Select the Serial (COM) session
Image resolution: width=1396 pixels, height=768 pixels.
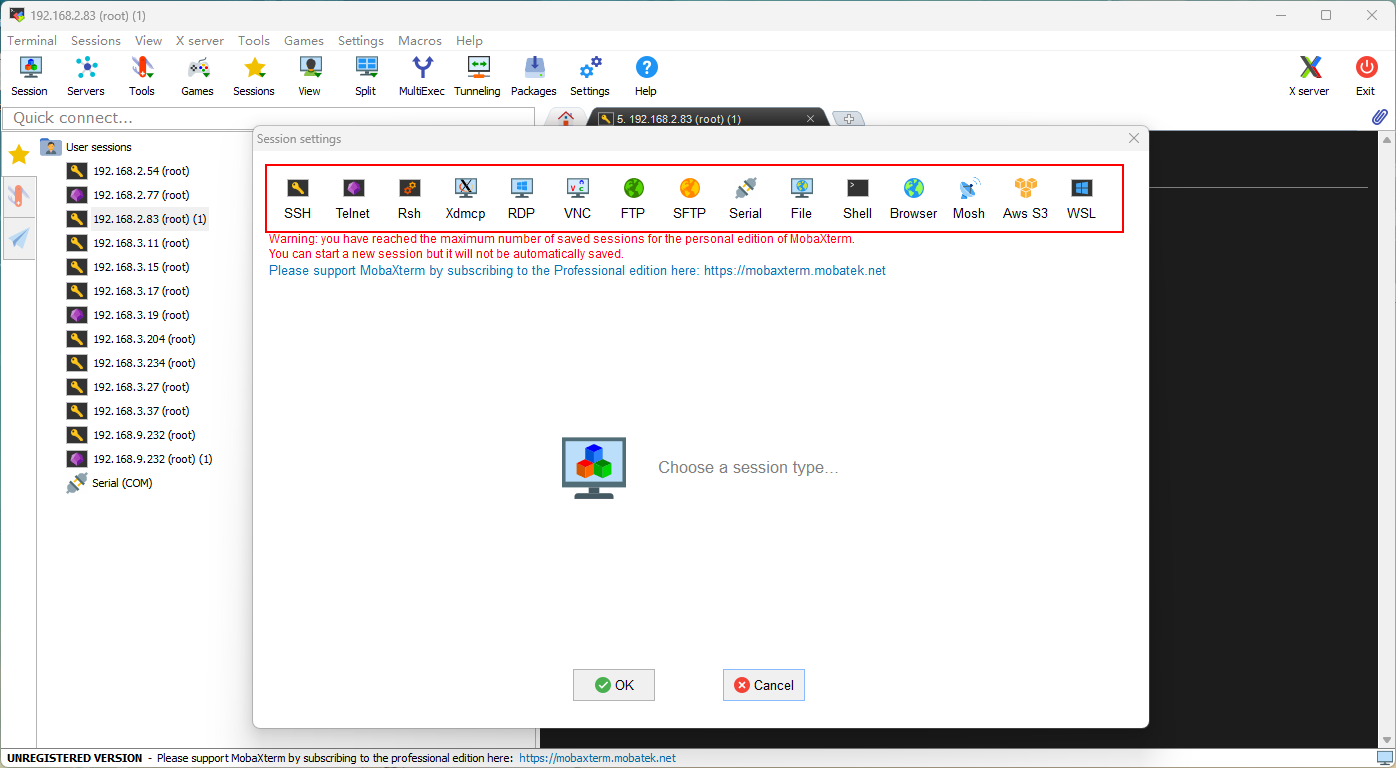pos(110,483)
